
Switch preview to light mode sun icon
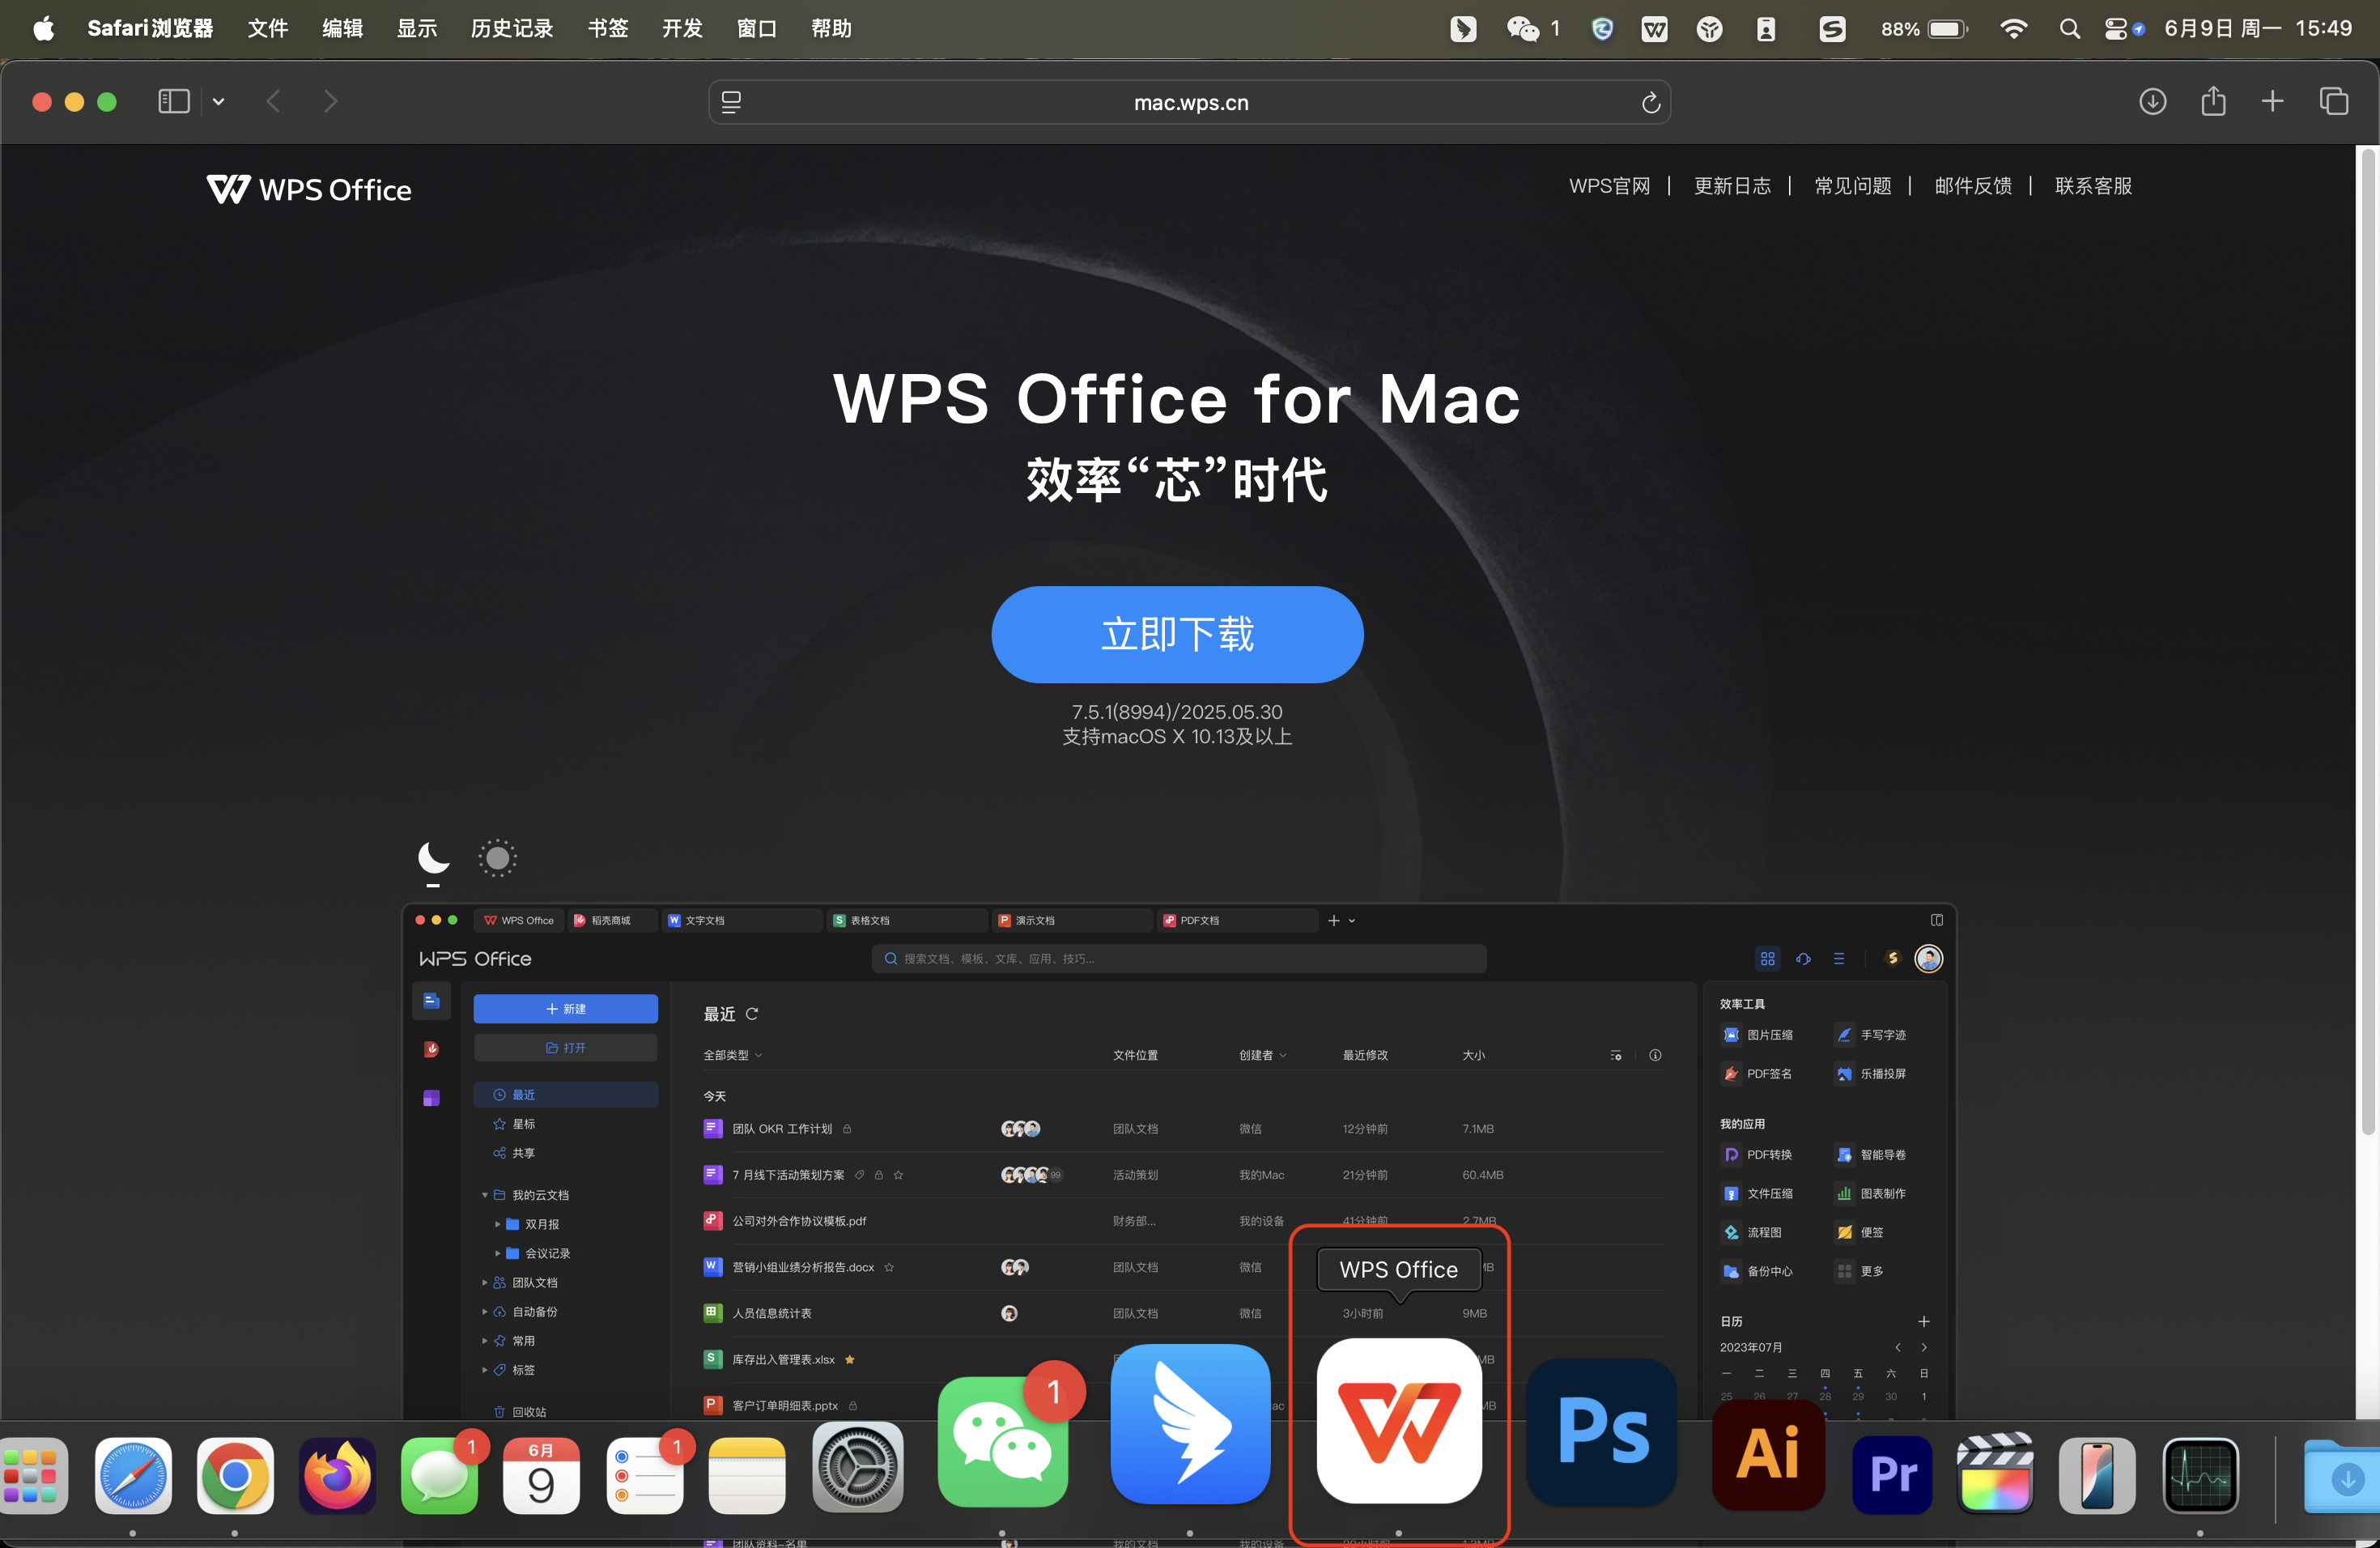point(497,858)
